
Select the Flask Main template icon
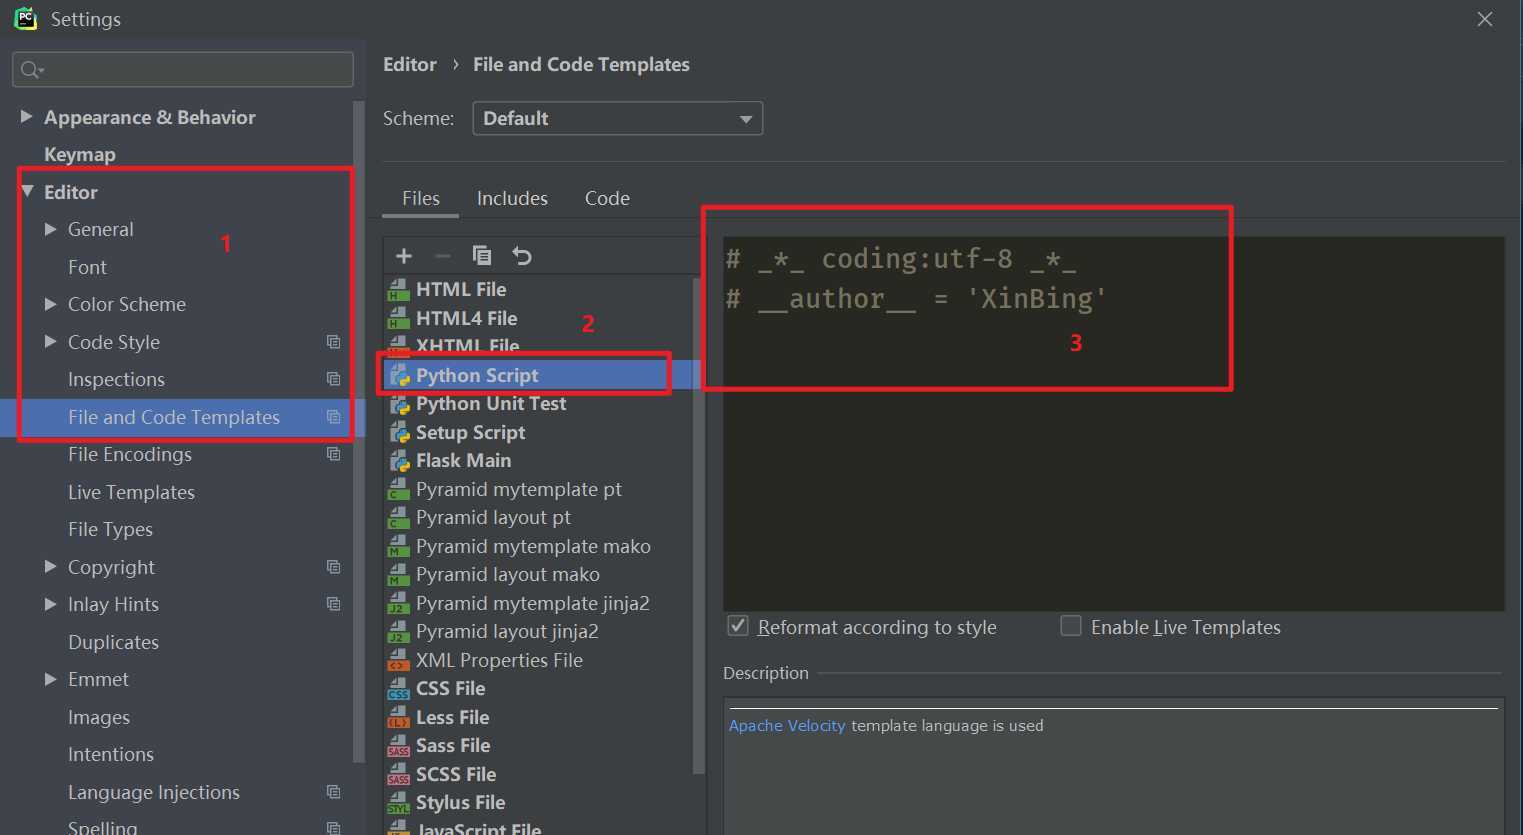pos(400,461)
